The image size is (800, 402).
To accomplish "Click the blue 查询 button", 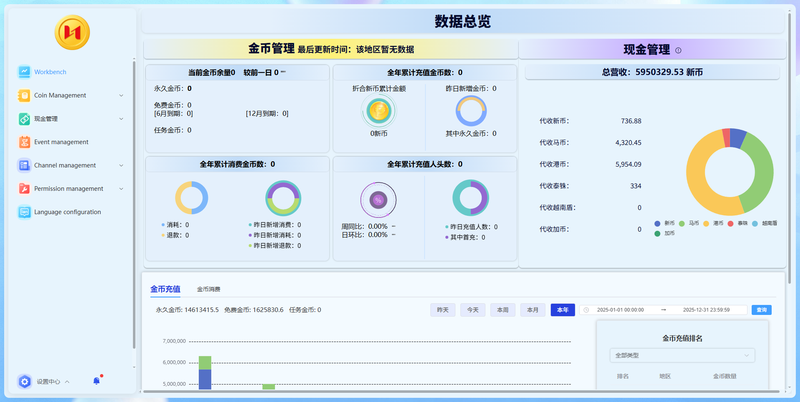I will coord(762,310).
